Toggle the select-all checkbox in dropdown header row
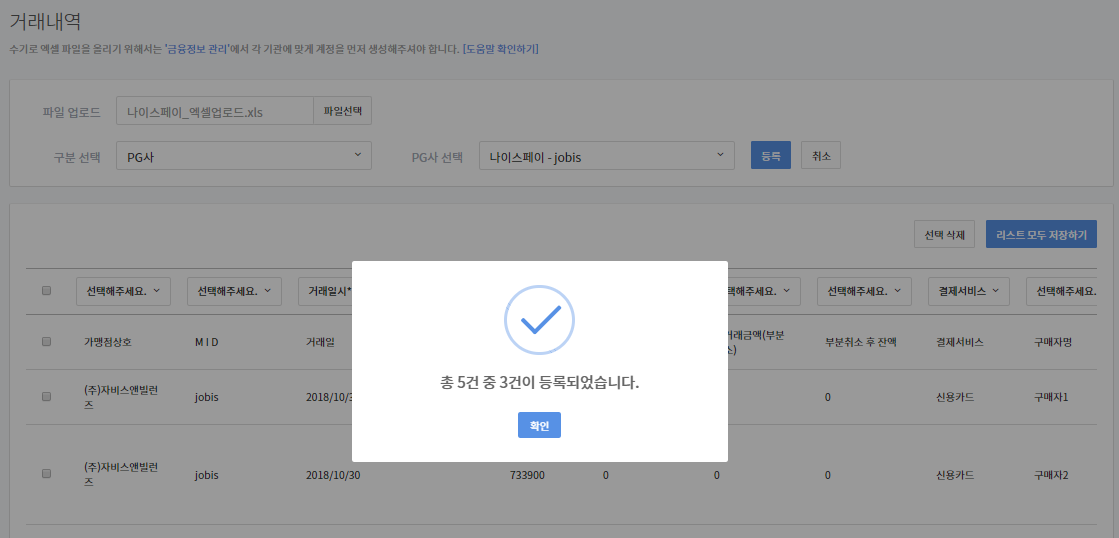Image resolution: width=1119 pixels, height=538 pixels. click(46, 290)
